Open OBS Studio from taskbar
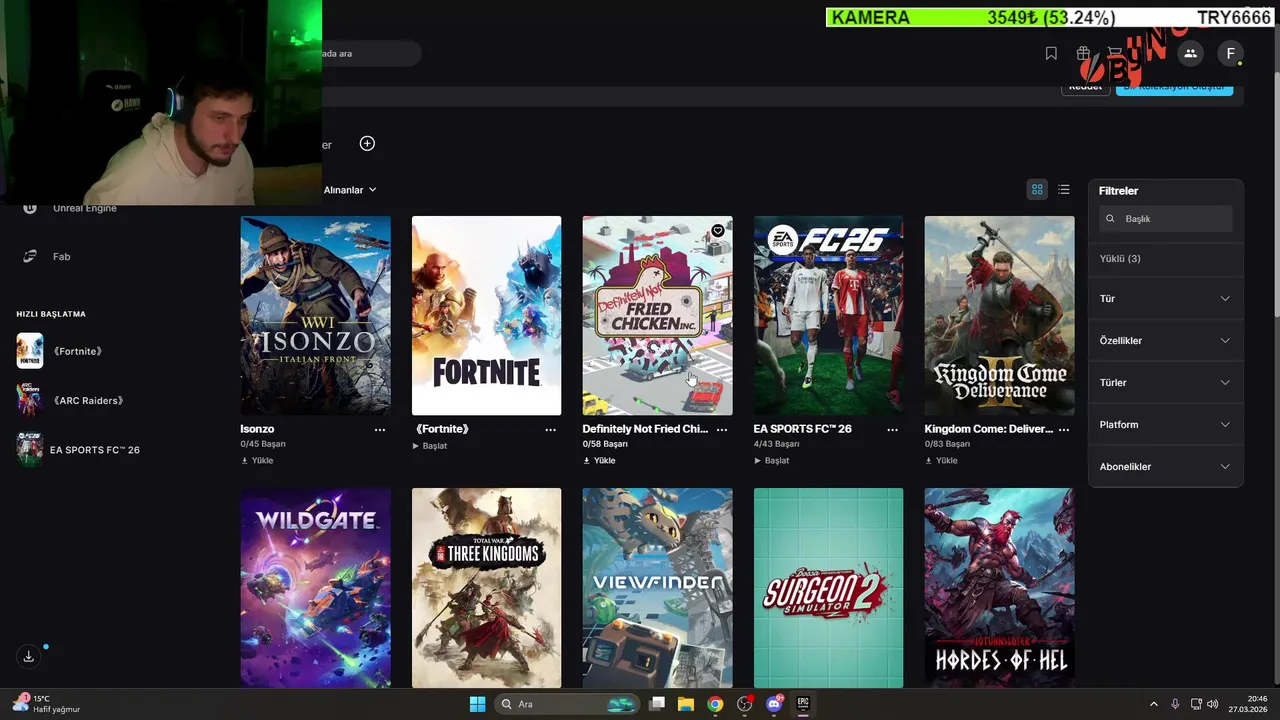The height and width of the screenshot is (720, 1280). (744, 704)
